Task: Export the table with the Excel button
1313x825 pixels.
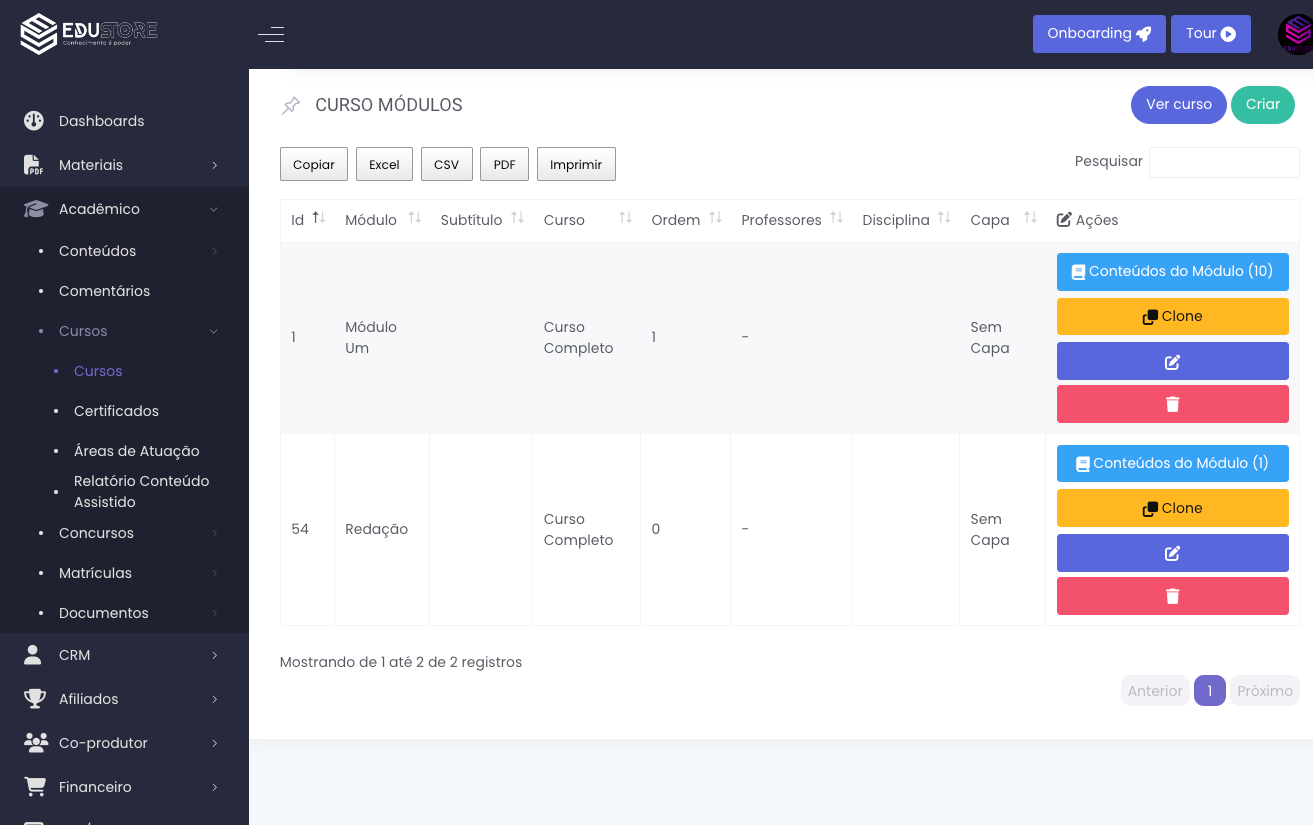Action: (384, 165)
